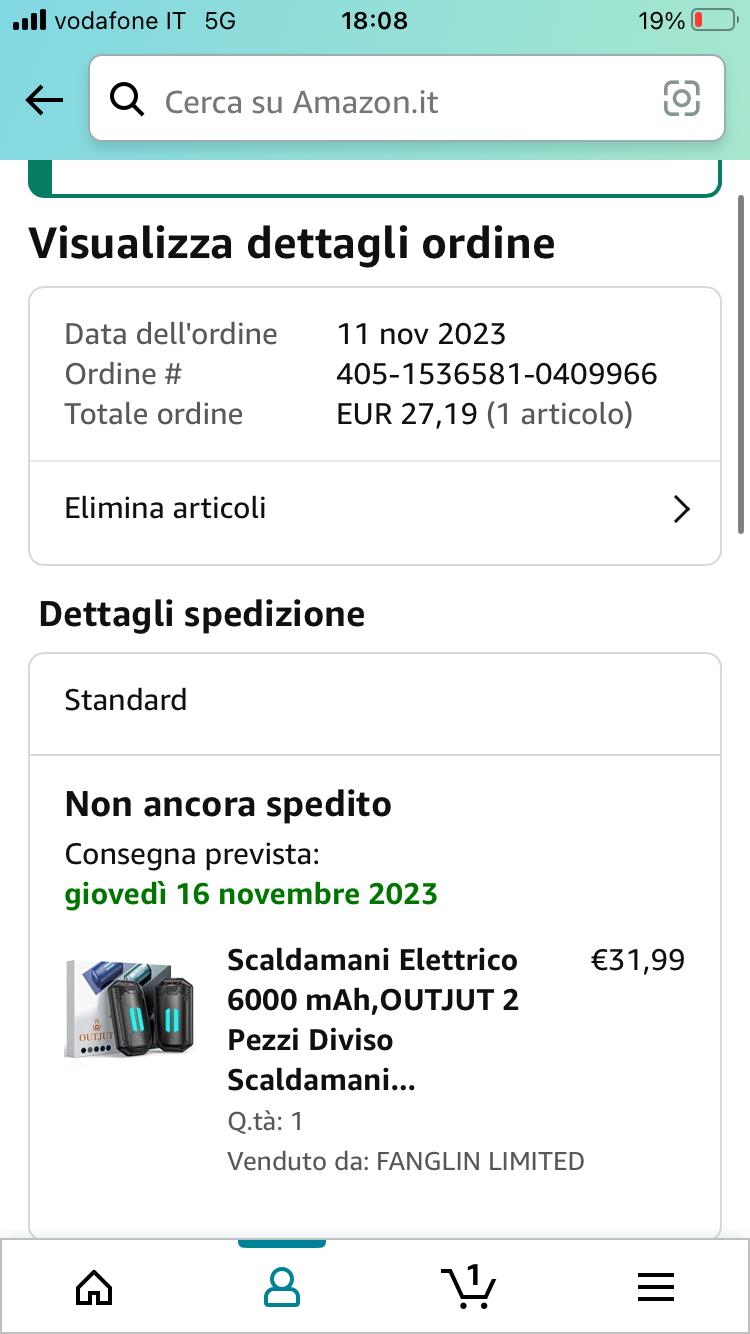Image resolution: width=750 pixels, height=1334 pixels.
Task: Expand the Elimina articoli chevron
Action: pos(682,509)
